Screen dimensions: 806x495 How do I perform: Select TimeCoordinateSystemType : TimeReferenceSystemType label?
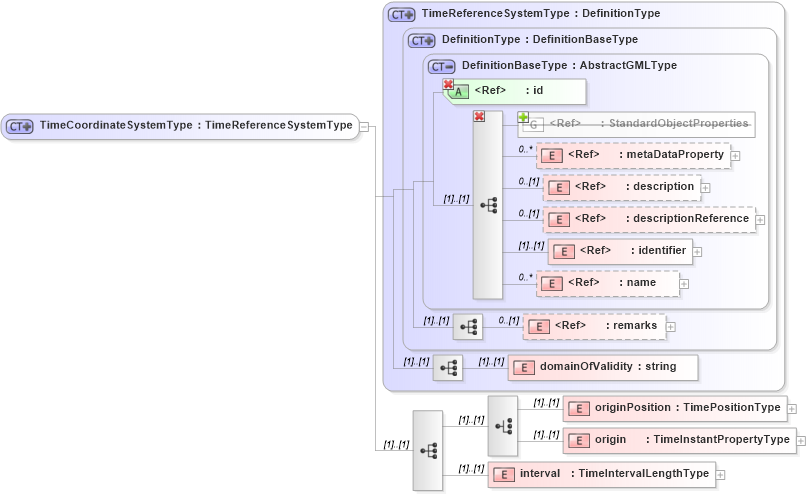(x=196, y=125)
